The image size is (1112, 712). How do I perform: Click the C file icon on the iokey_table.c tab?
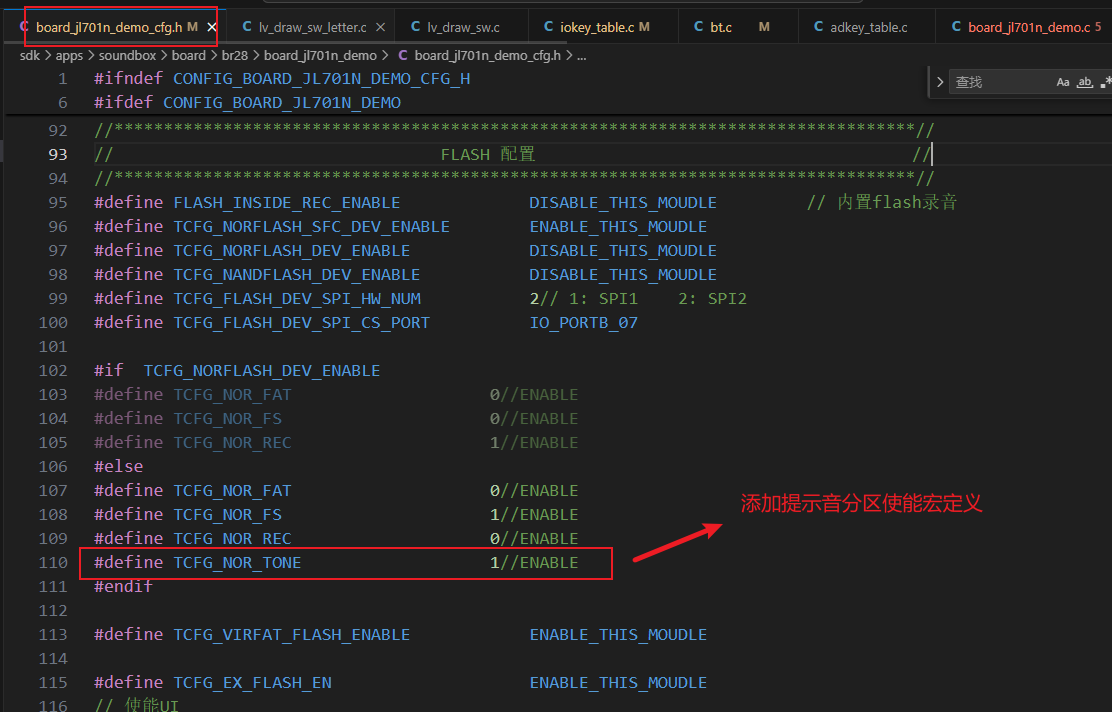[x=548, y=26]
